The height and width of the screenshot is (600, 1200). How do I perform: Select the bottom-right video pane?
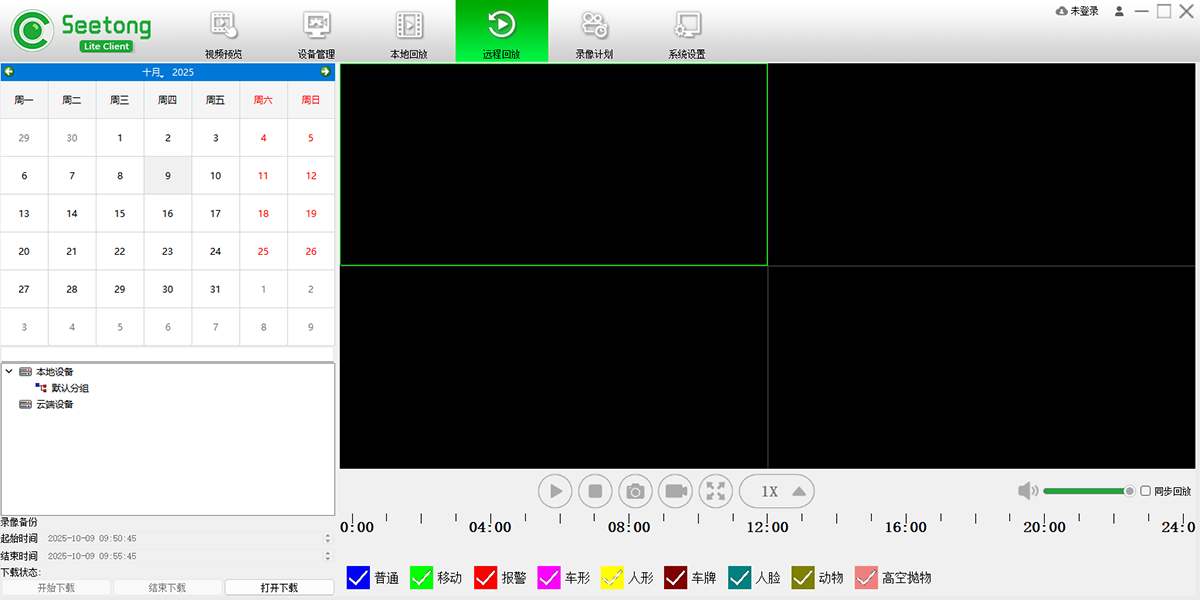tap(984, 367)
